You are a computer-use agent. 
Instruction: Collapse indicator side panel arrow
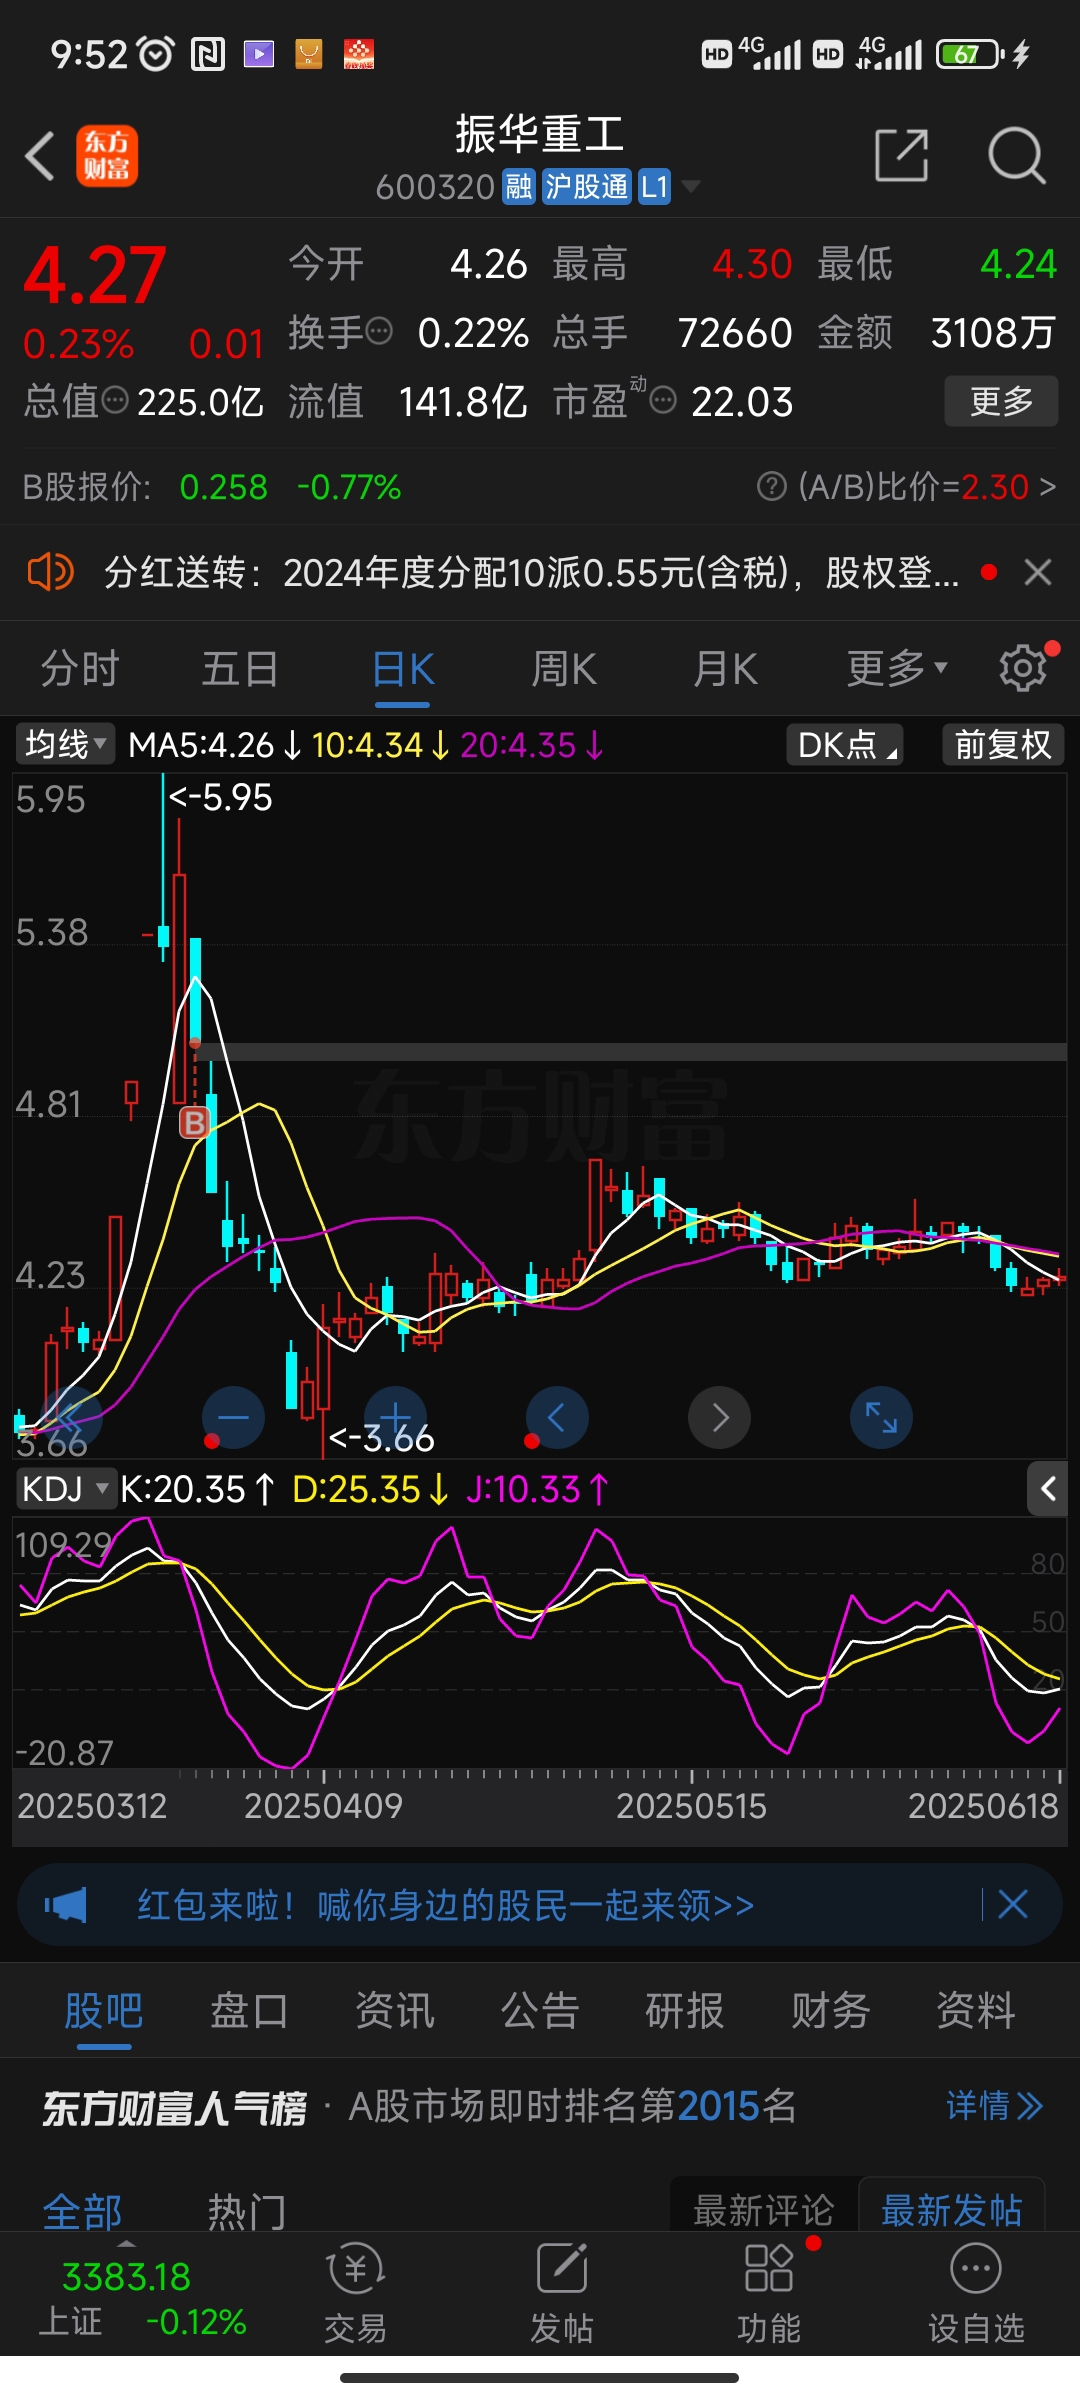(x=1047, y=1489)
